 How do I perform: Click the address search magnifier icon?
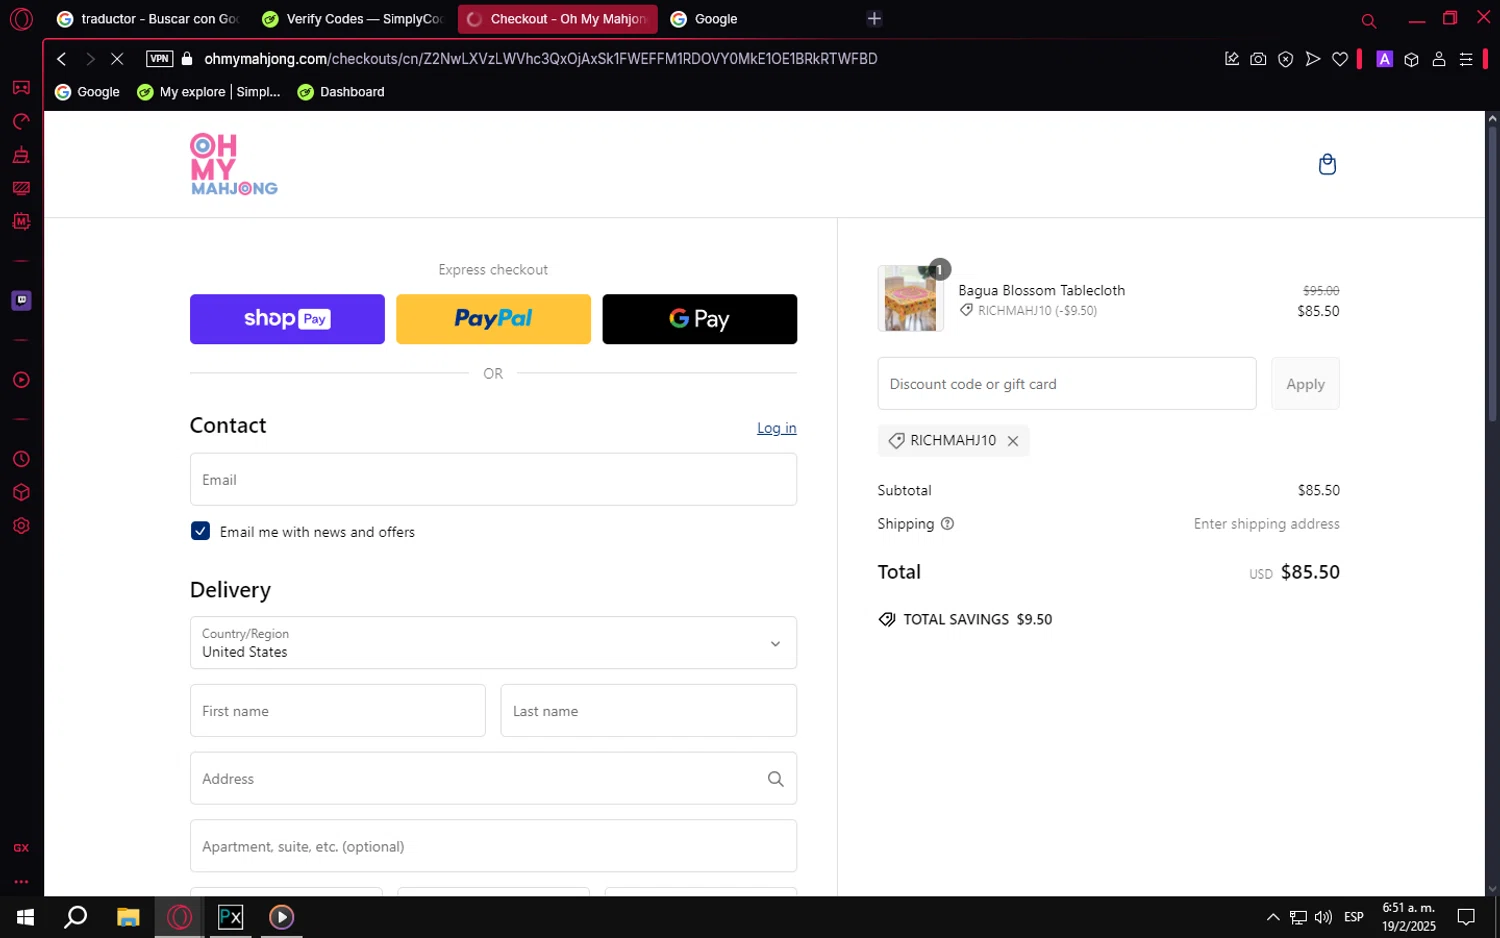(x=775, y=779)
